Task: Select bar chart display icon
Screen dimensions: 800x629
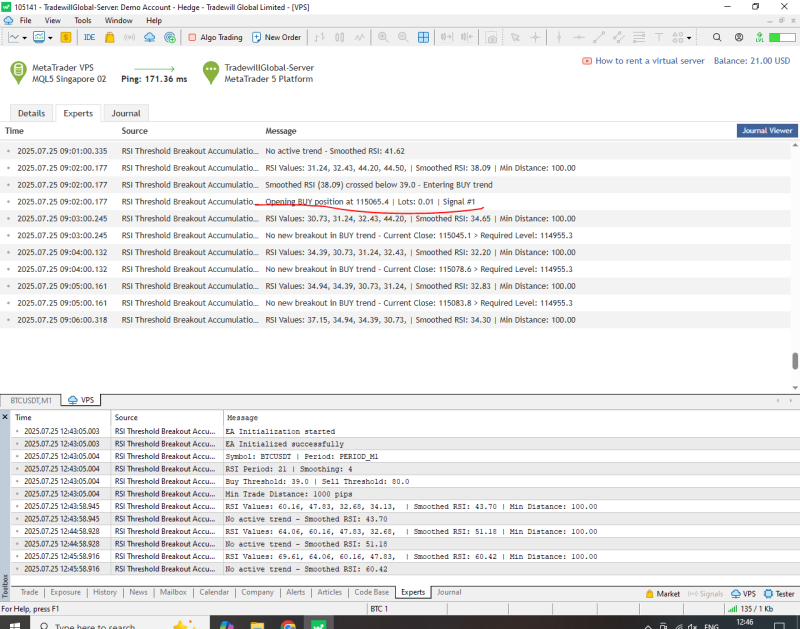Action: point(320,37)
